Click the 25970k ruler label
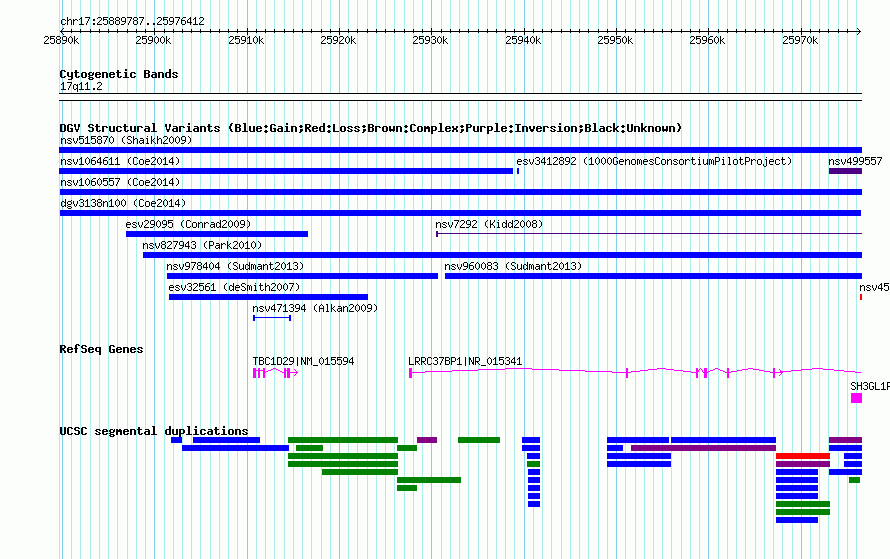The width and height of the screenshot is (890, 559). [800, 40]
